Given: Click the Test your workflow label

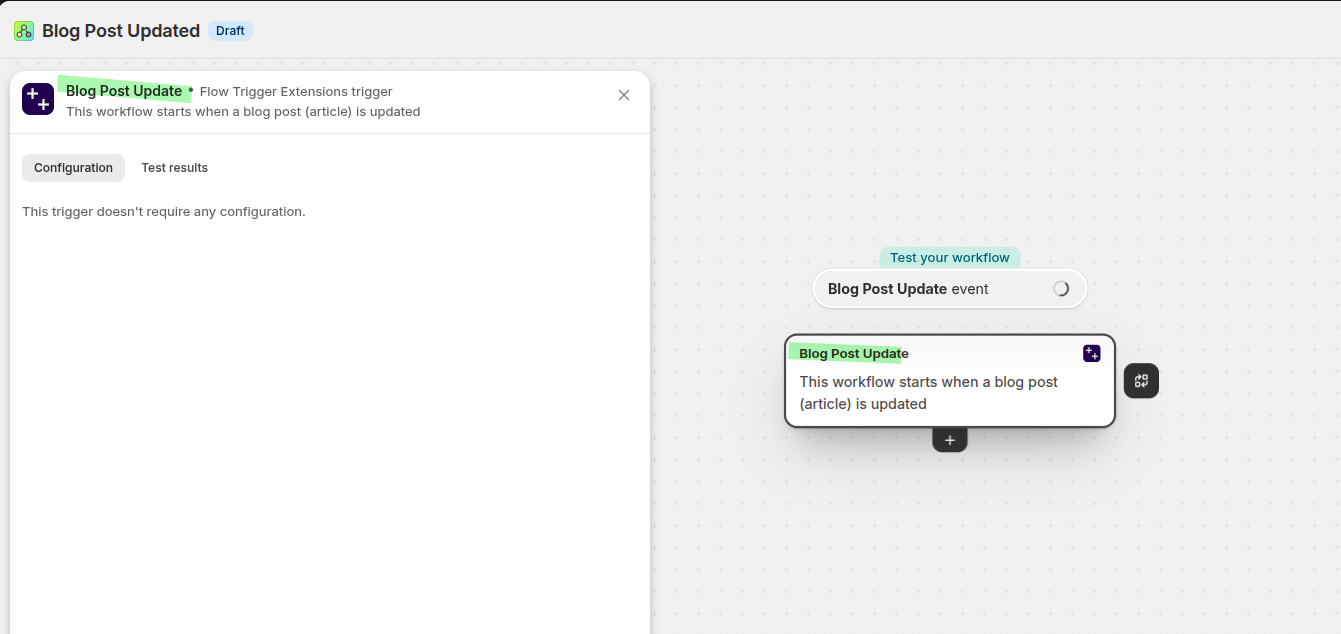Looking at the screenshot, I should click(950, 258).
